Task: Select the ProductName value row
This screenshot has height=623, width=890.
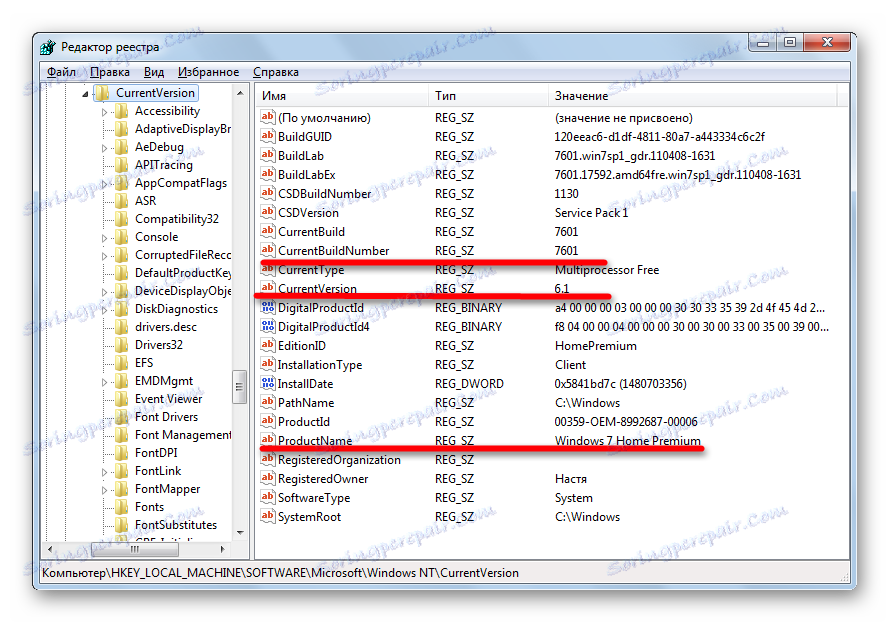Action: (x=552, y=440)
